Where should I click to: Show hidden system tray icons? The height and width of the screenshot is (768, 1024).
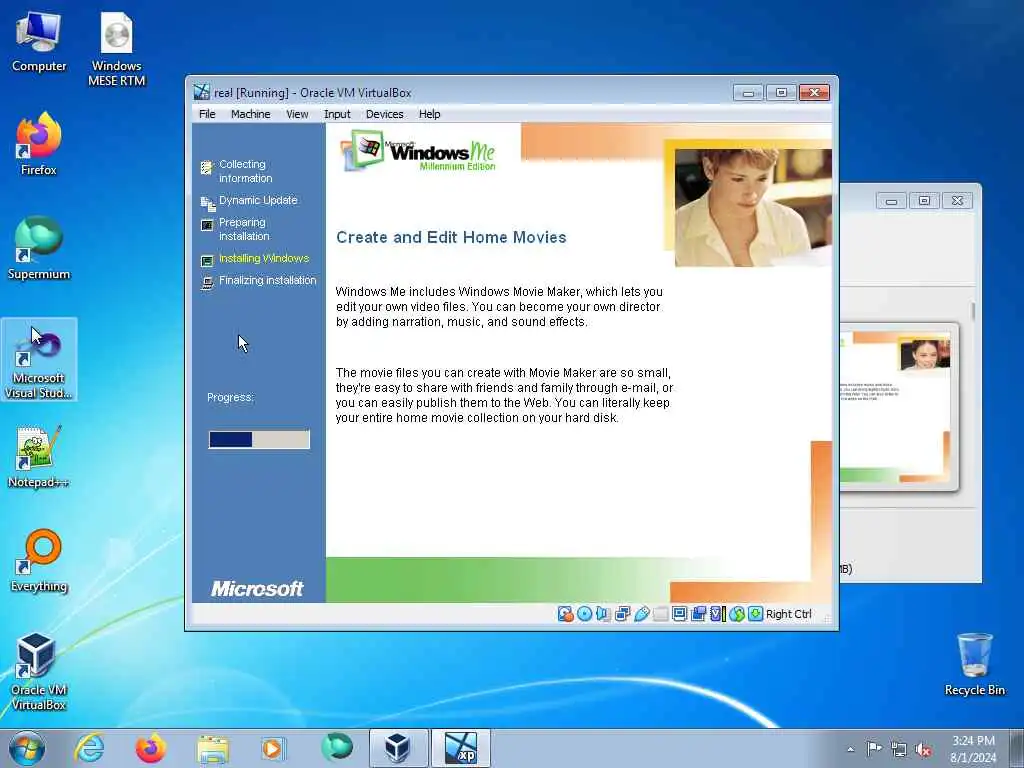(x=850, y=749)
